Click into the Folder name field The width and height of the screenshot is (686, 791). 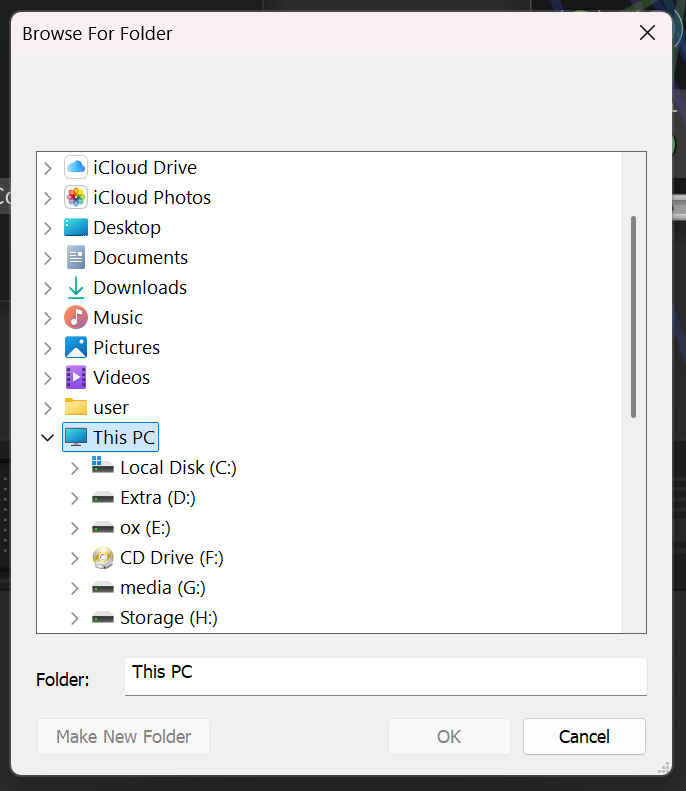click(x=386, y=676)
